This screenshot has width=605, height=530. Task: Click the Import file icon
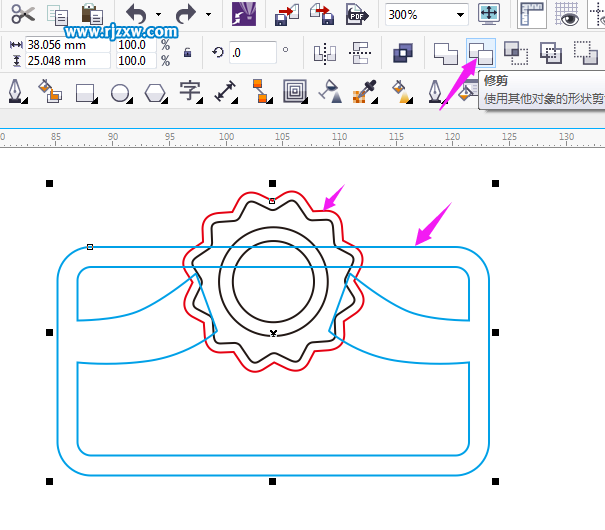(x=287, y=15)
